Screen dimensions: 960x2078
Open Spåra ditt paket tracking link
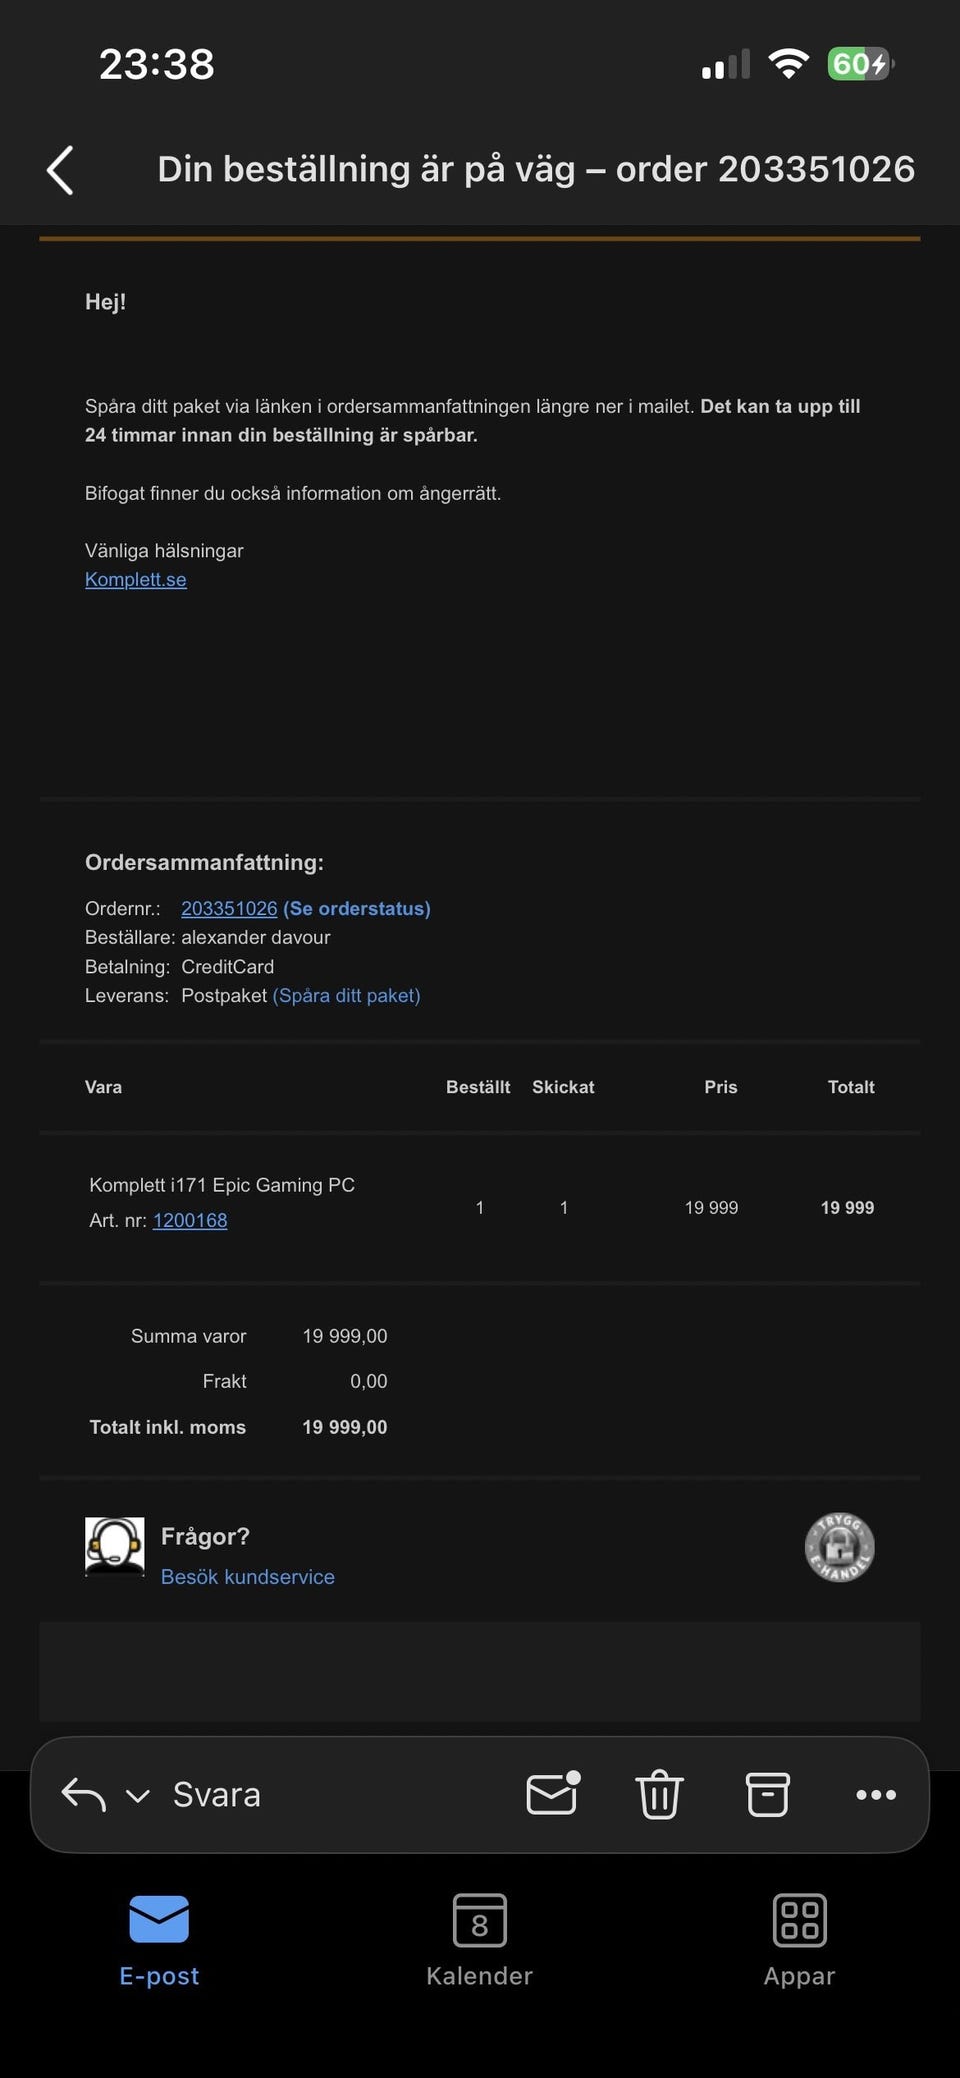pos(346,996)
